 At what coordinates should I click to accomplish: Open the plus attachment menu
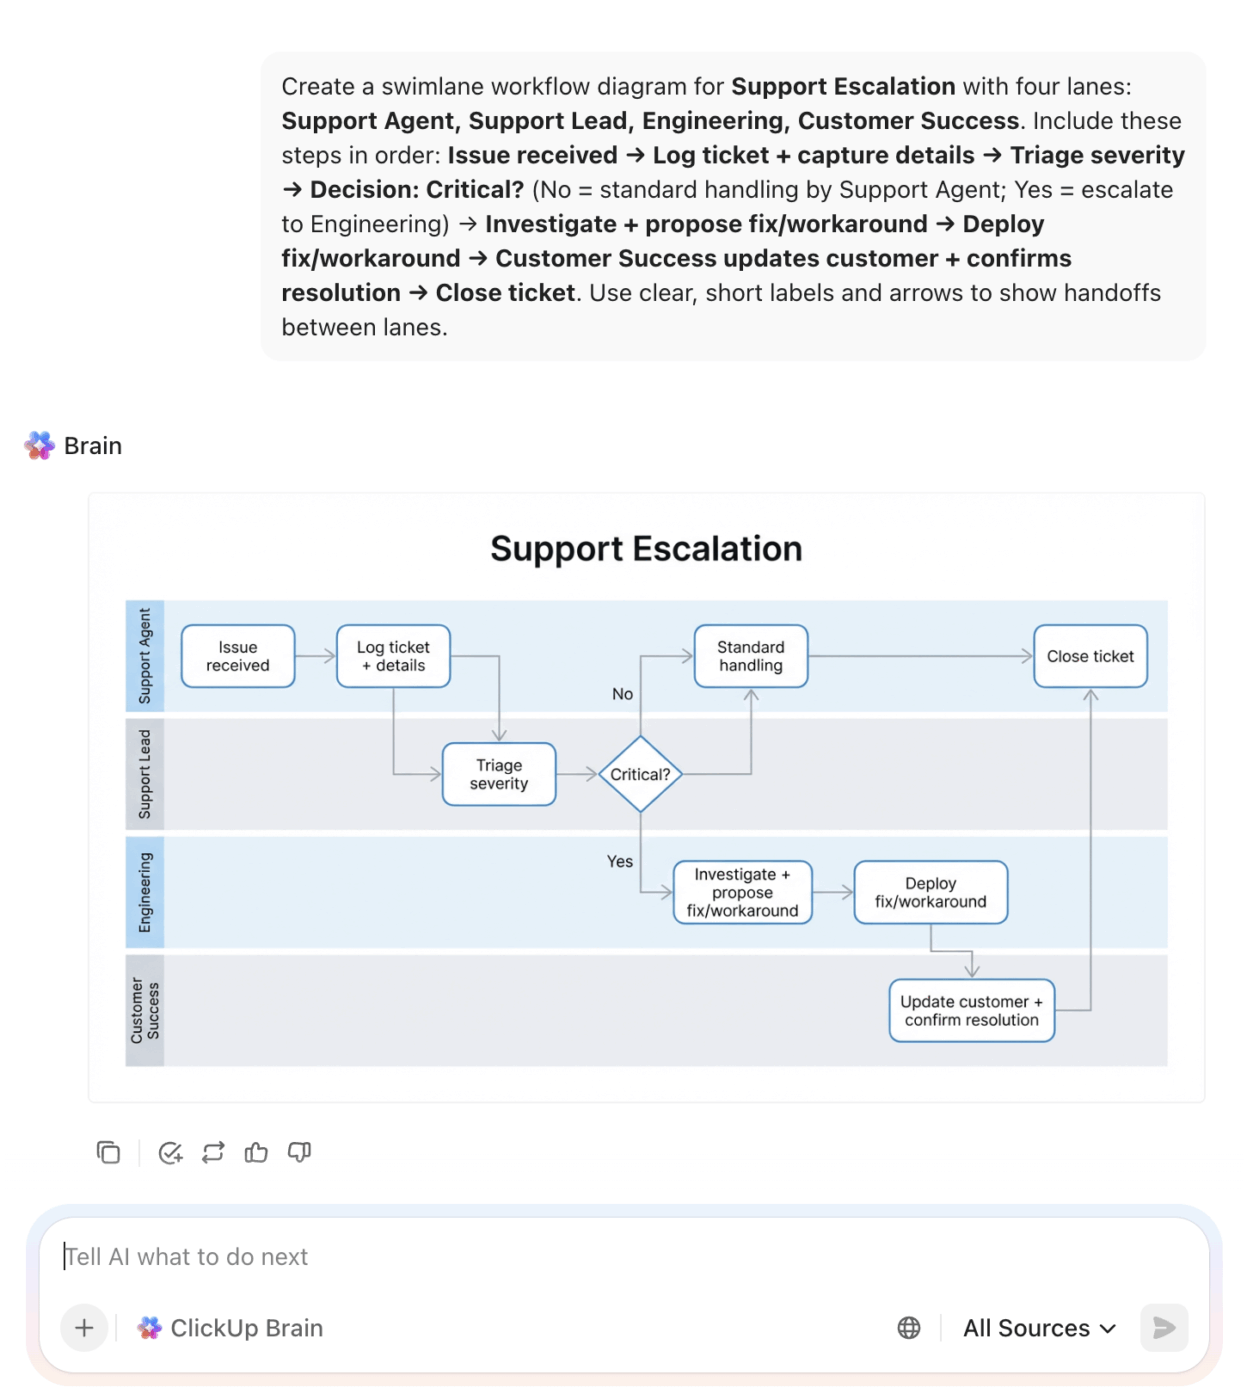pyautogui.click(x=84, y=1328)
